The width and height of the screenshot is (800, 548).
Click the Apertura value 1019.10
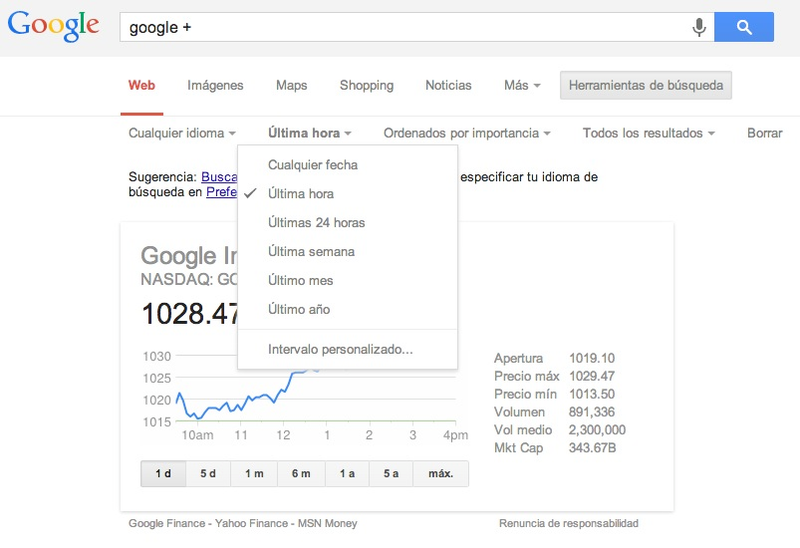[592, 358]
